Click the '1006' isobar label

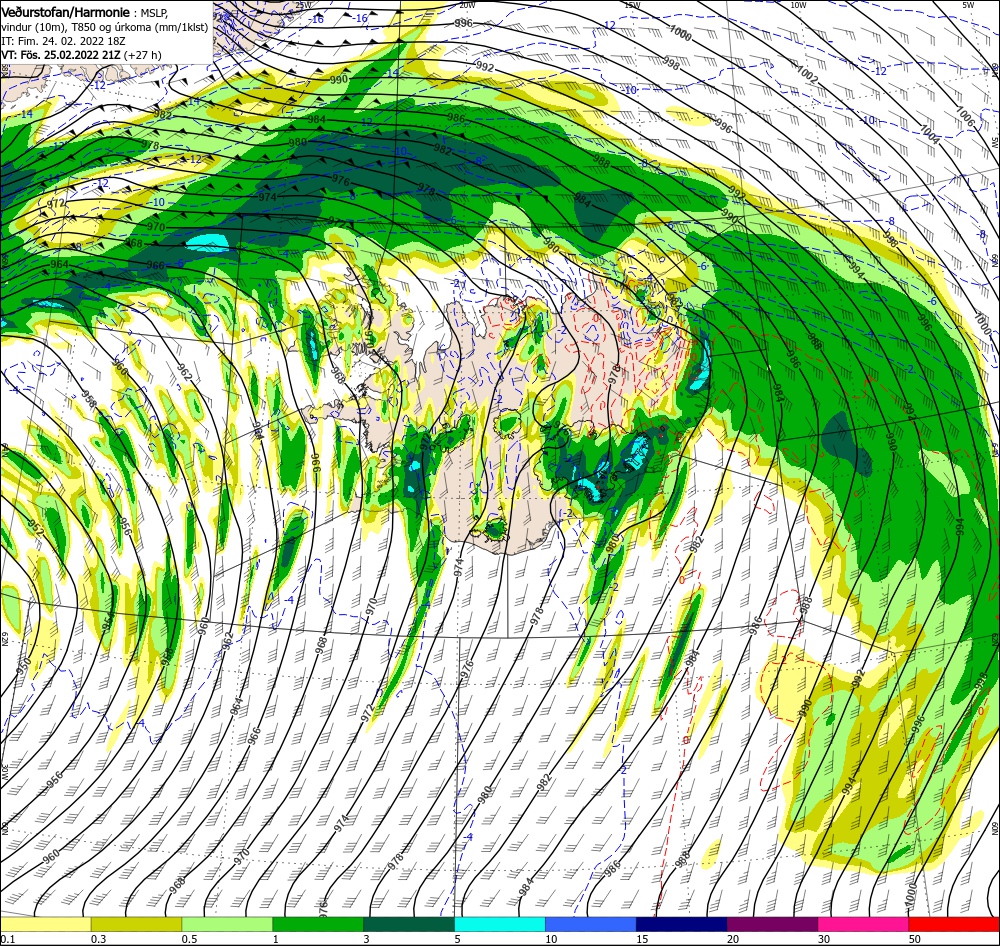pos(964,114)
